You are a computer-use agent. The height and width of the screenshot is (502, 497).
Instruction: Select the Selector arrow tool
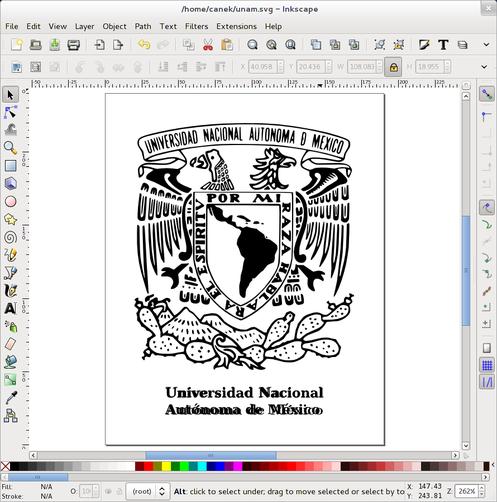(10, 95)
